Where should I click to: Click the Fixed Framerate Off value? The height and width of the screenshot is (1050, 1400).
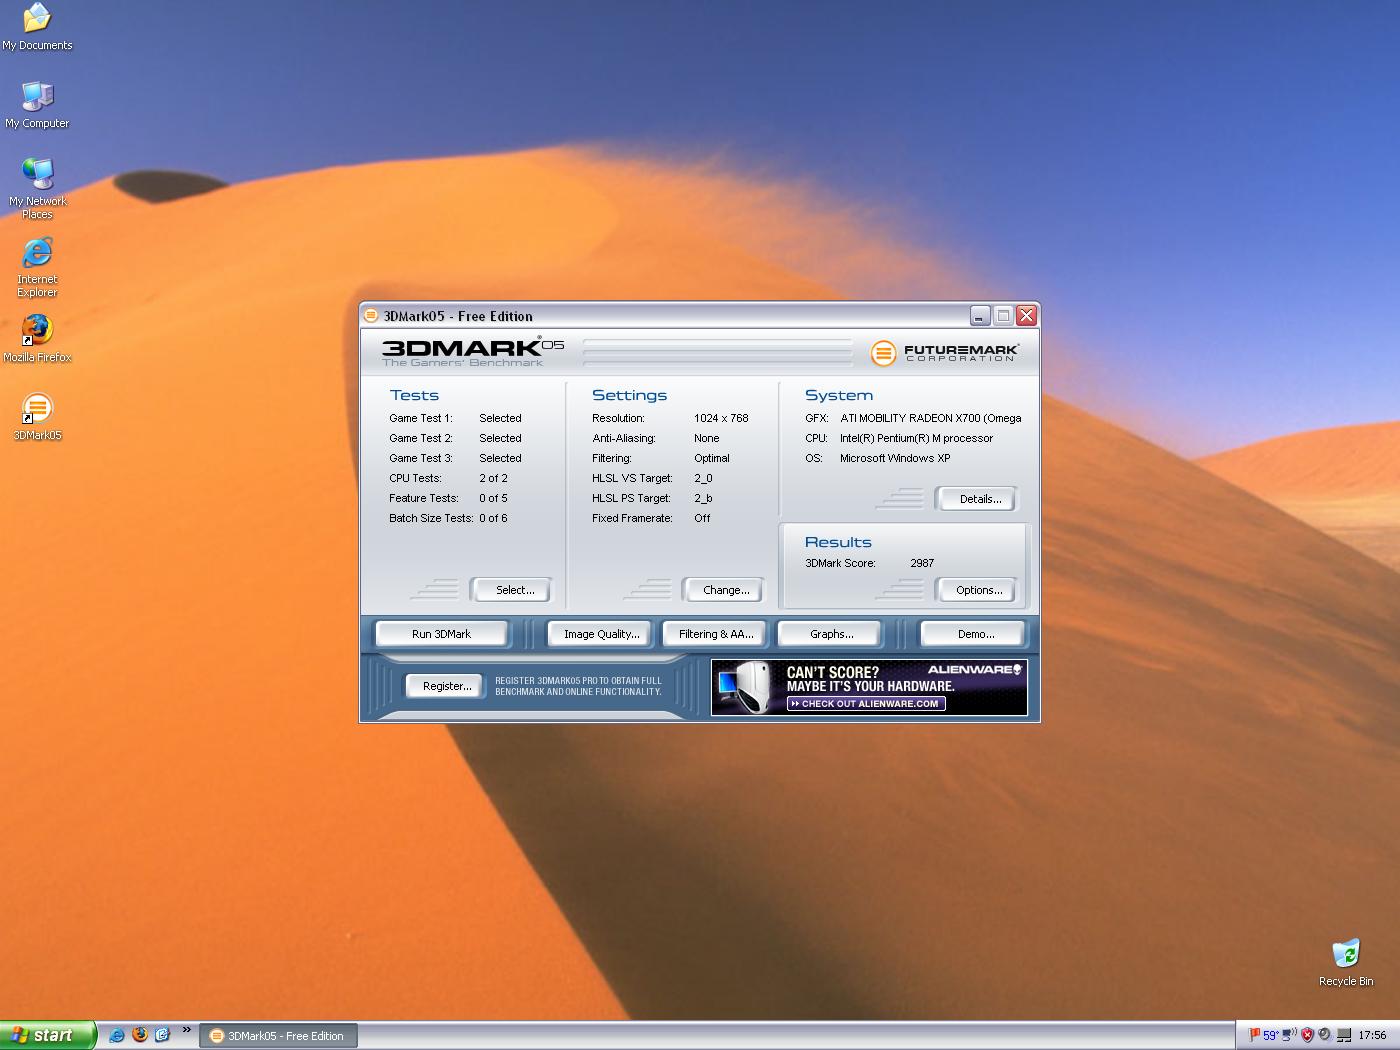(702, 518)
